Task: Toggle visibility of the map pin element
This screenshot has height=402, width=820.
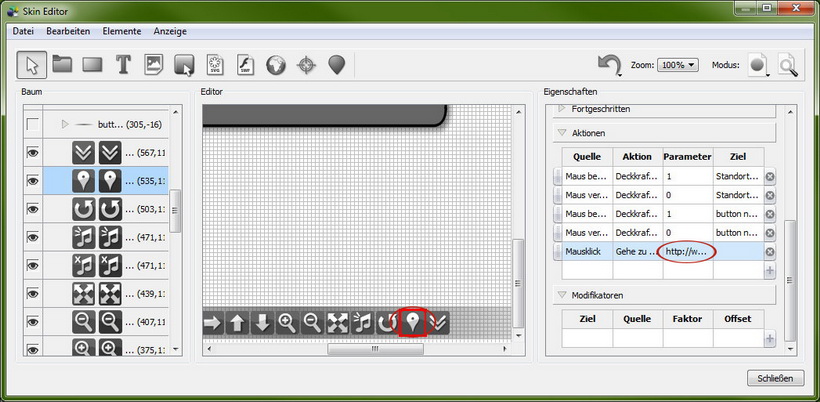Action: pyautogui.click(x=34, y=181)
